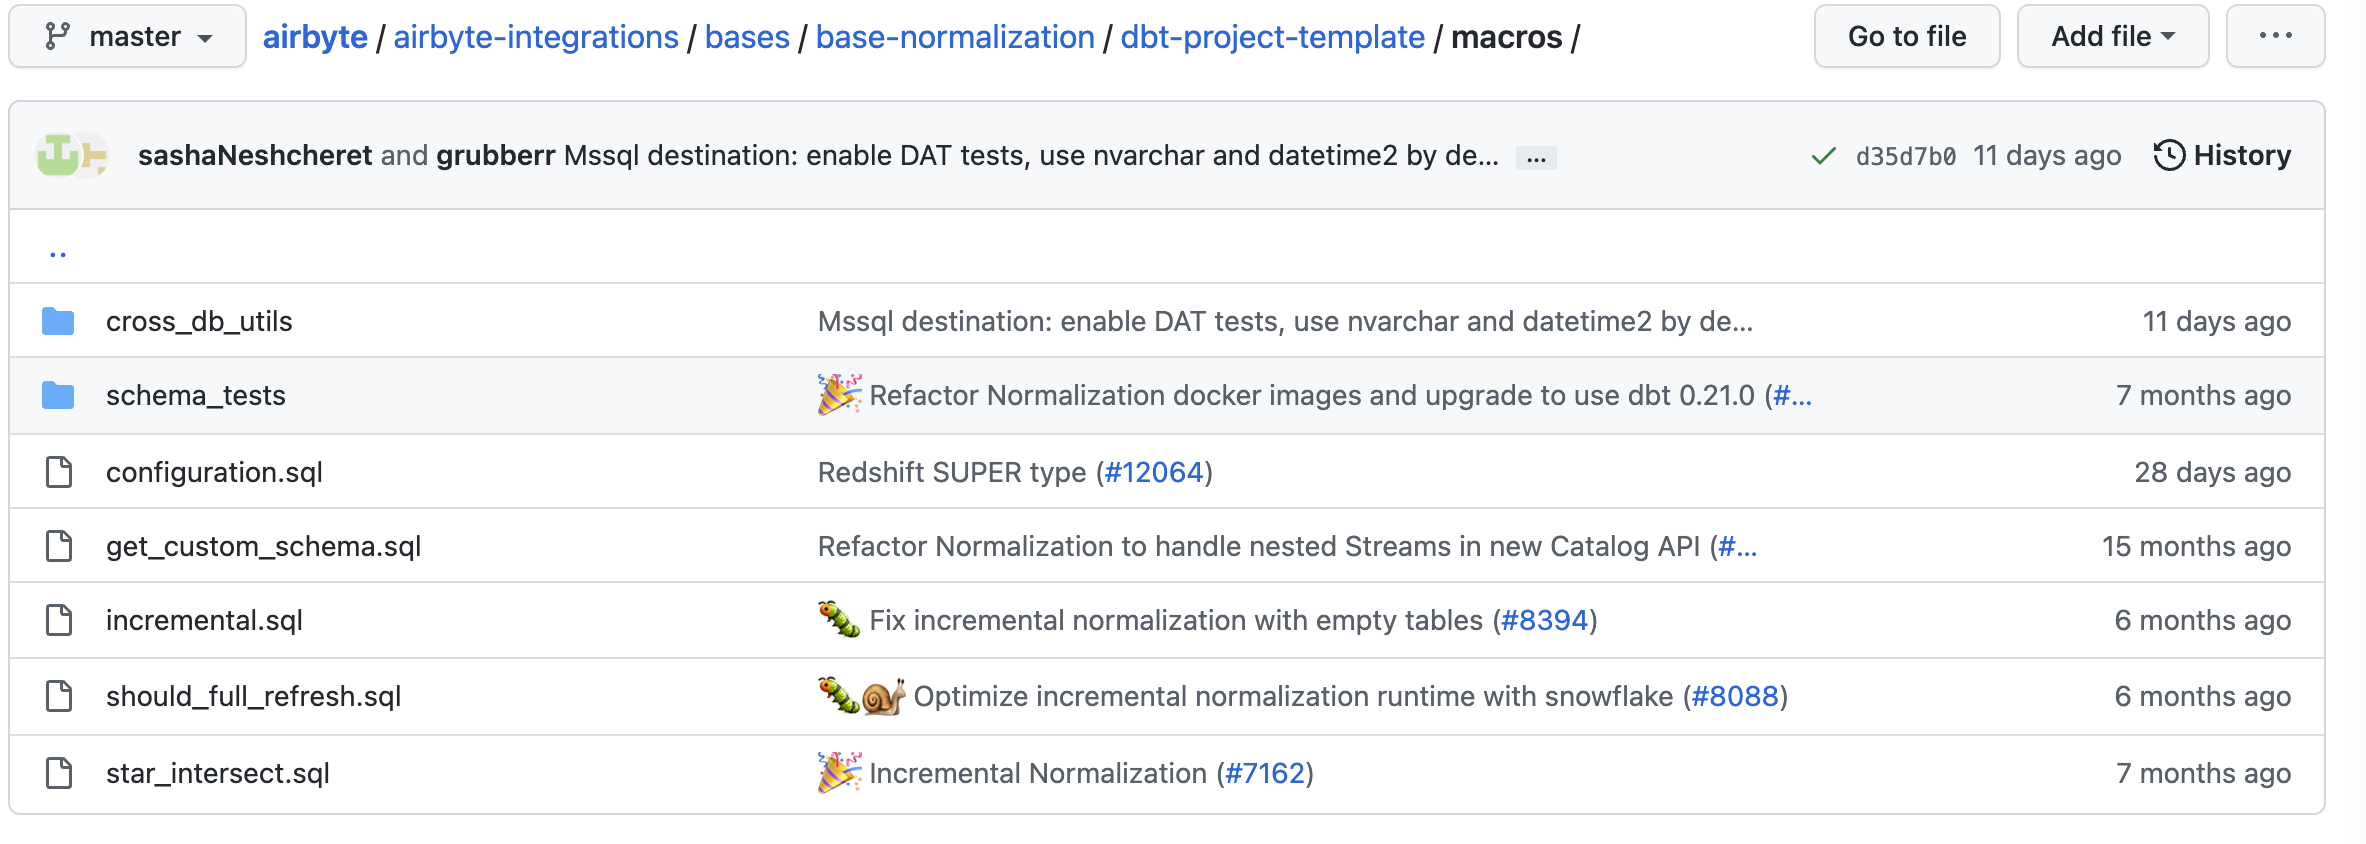The width and height of the screenshot is (2366, 844).
Task: Expand the truncated commit message ellipsis
Action: tap(1536, 158)
